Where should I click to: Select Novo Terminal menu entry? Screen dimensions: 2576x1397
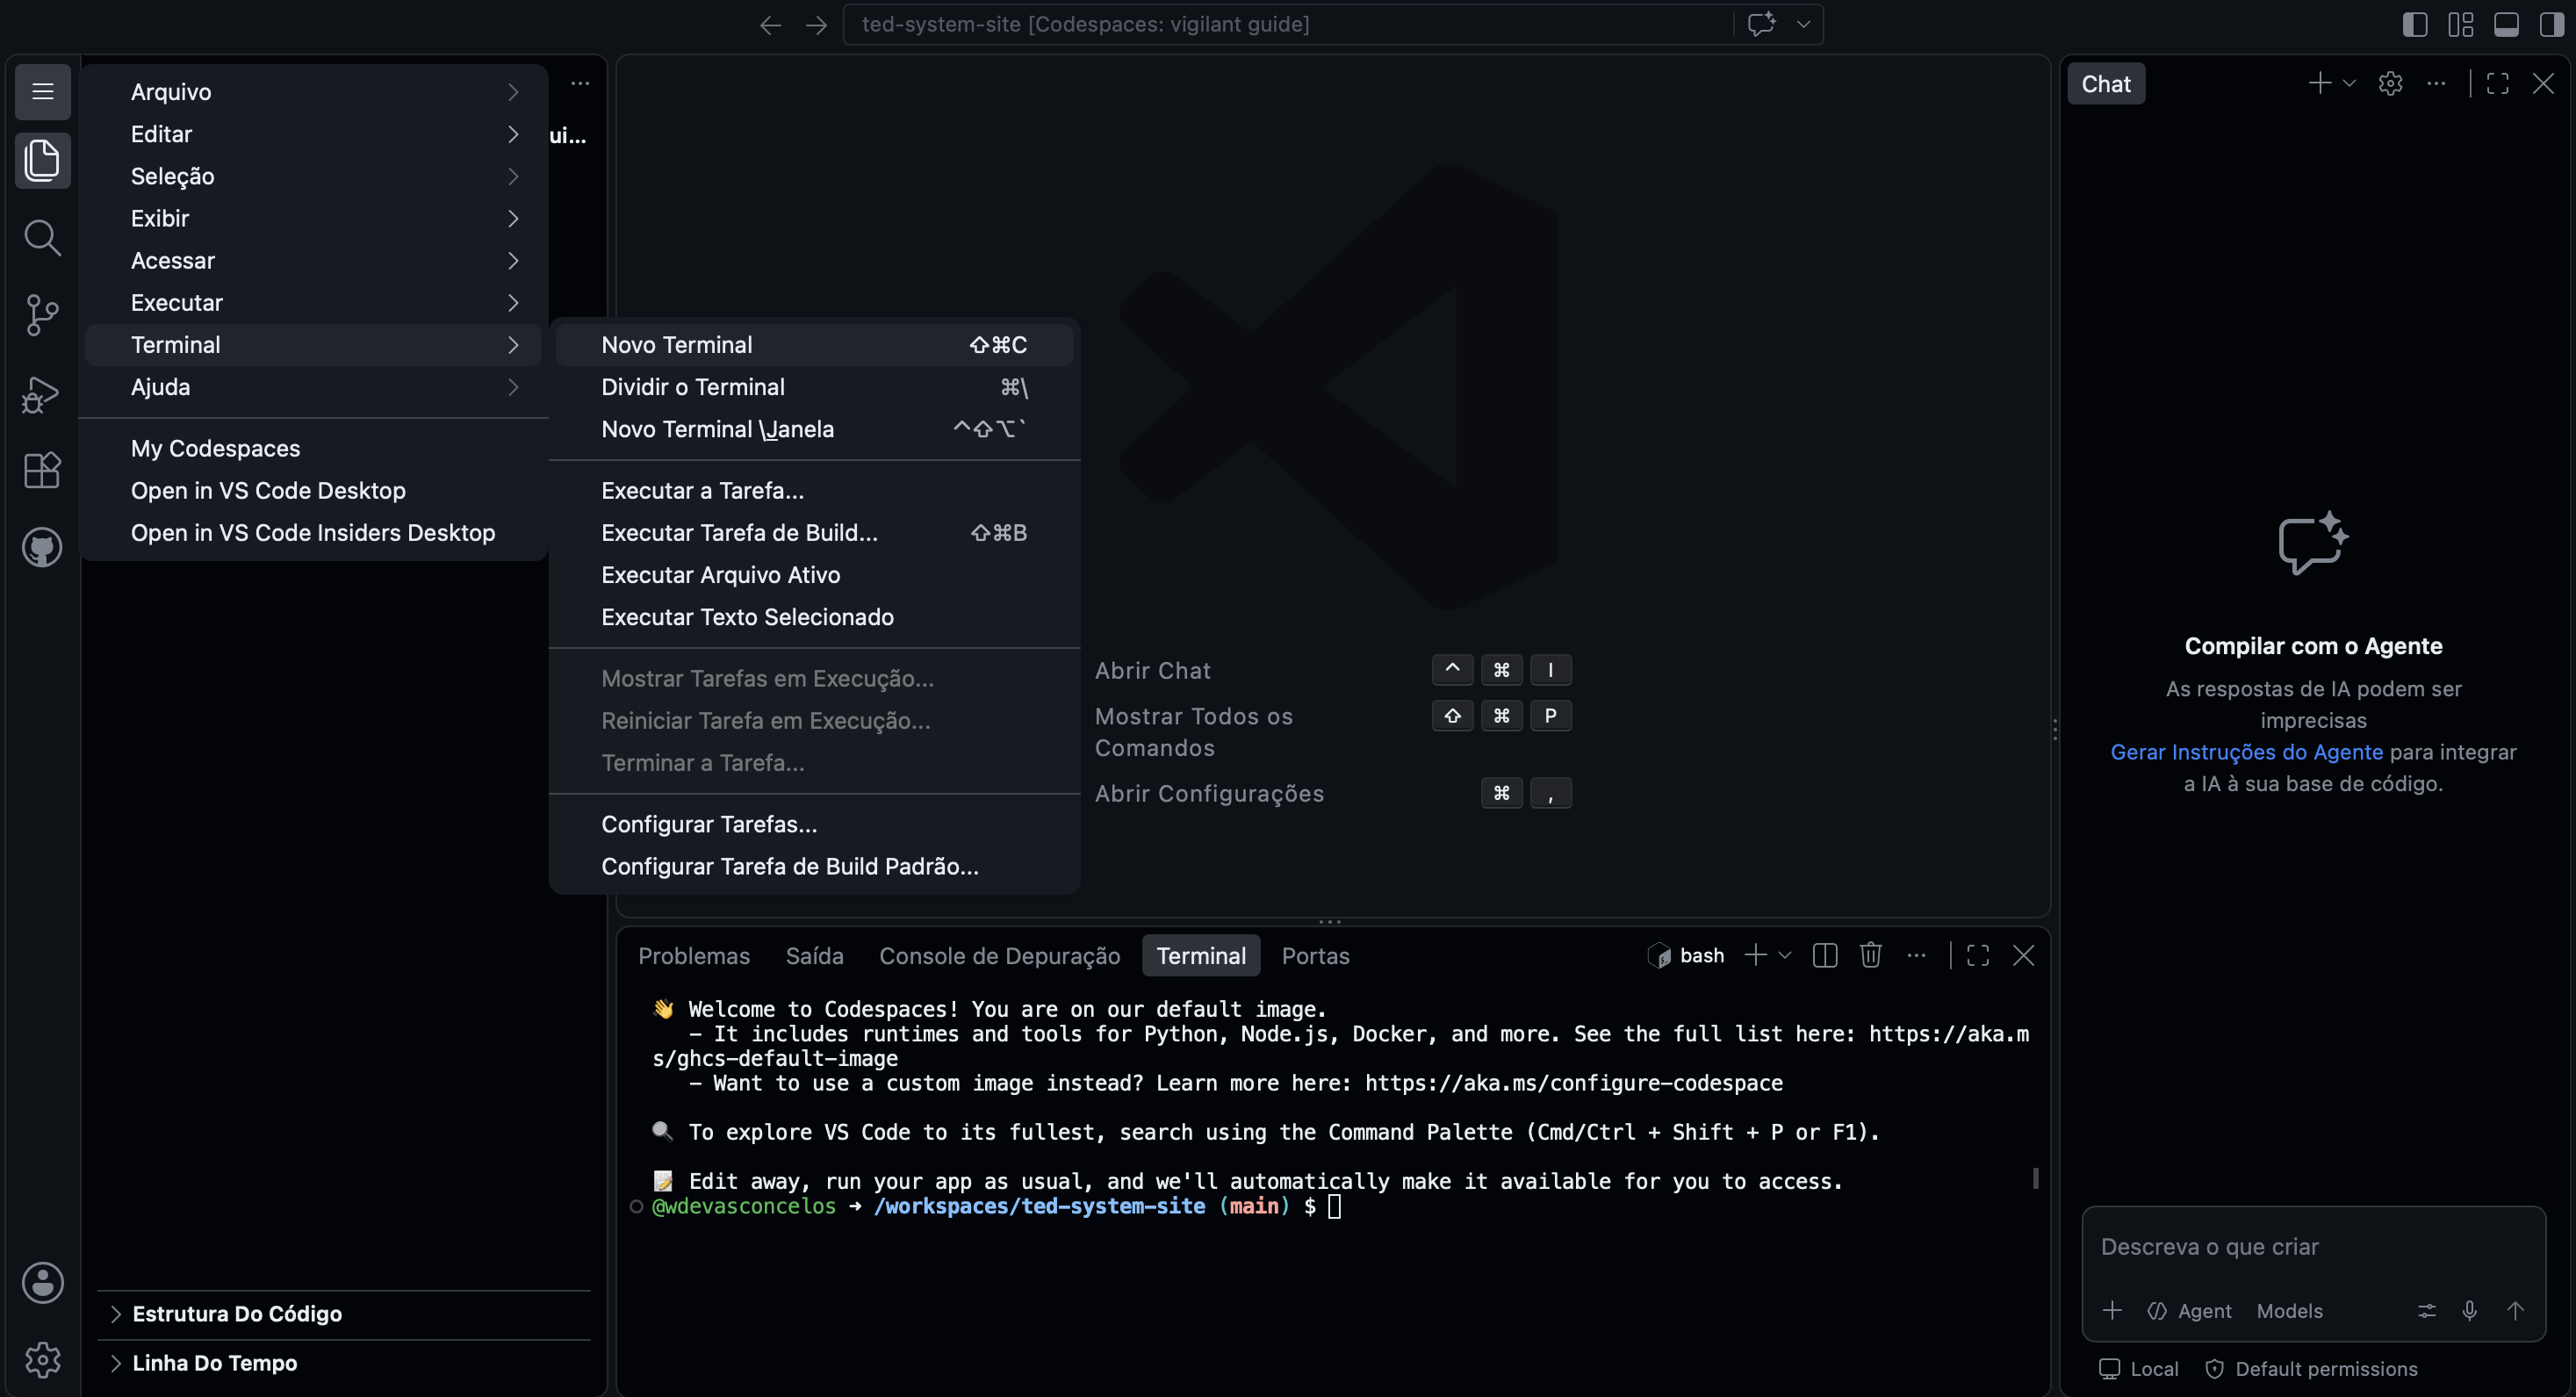coord(814,345)
